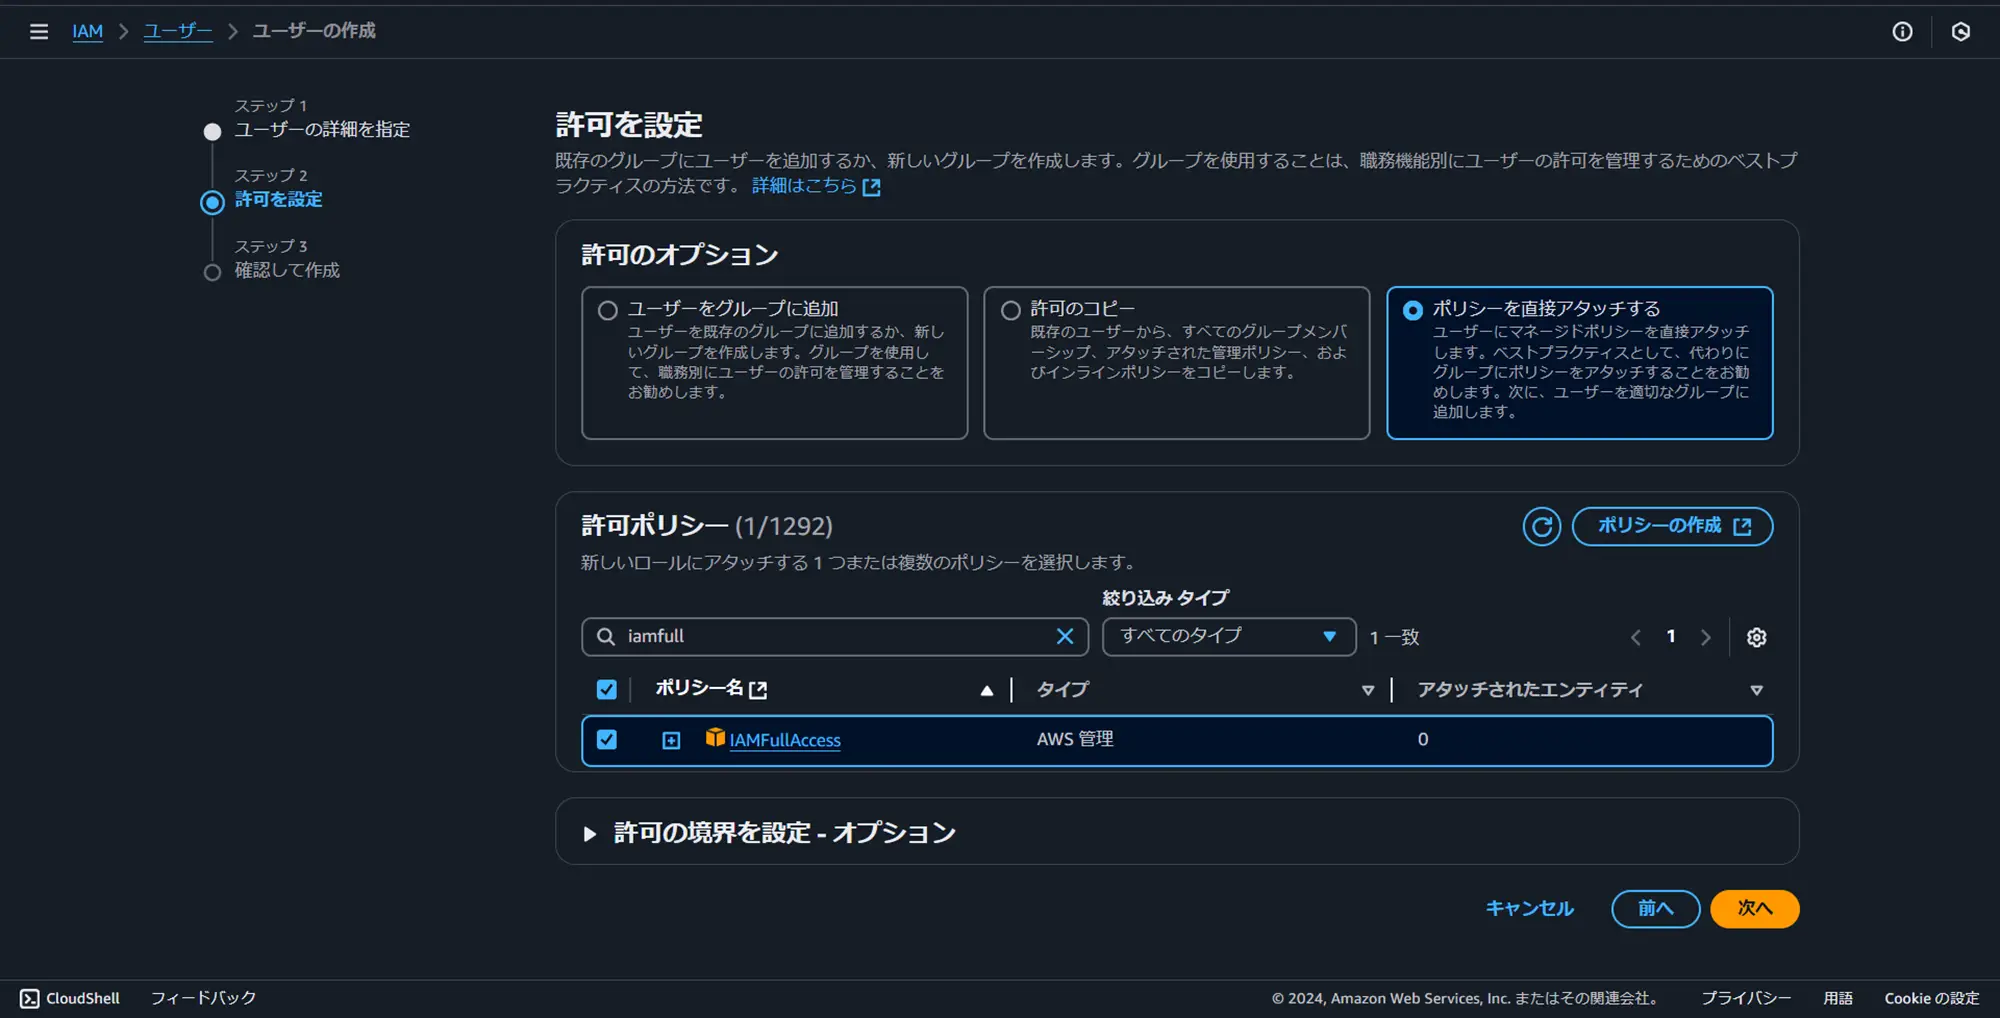Image resolution: width=2000 pixels, height=1018 pixels.
Task: Select 許可のコピー radio option
Action: coord(1011,310)
